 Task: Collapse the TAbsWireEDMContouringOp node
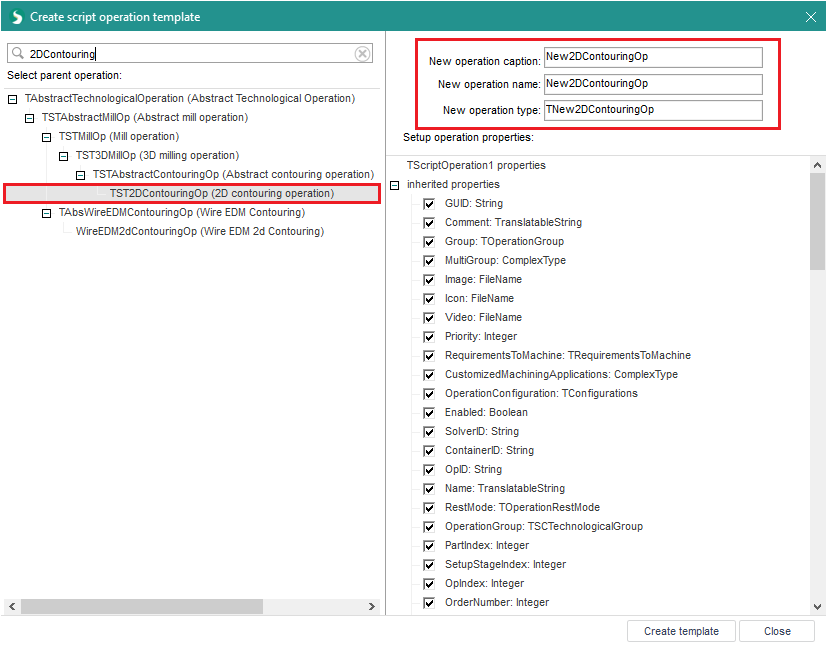47,213
